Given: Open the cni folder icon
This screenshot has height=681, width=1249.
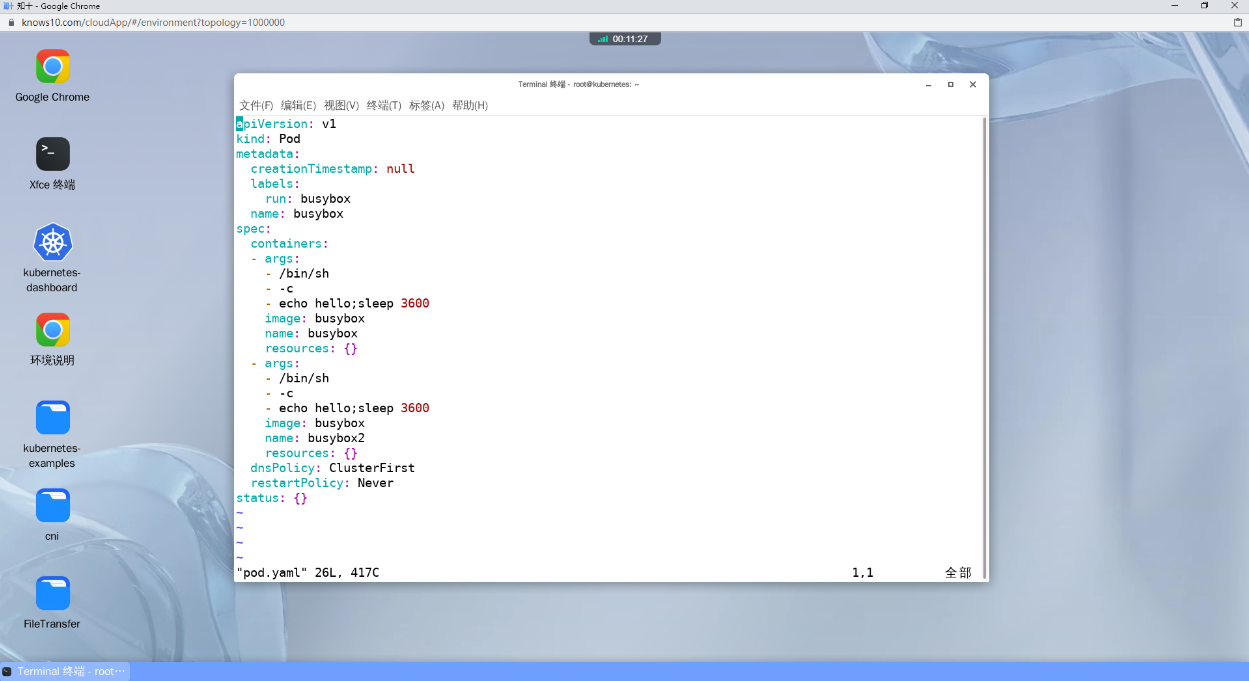Looking at the screenshot, I should (x=52, y=514).
